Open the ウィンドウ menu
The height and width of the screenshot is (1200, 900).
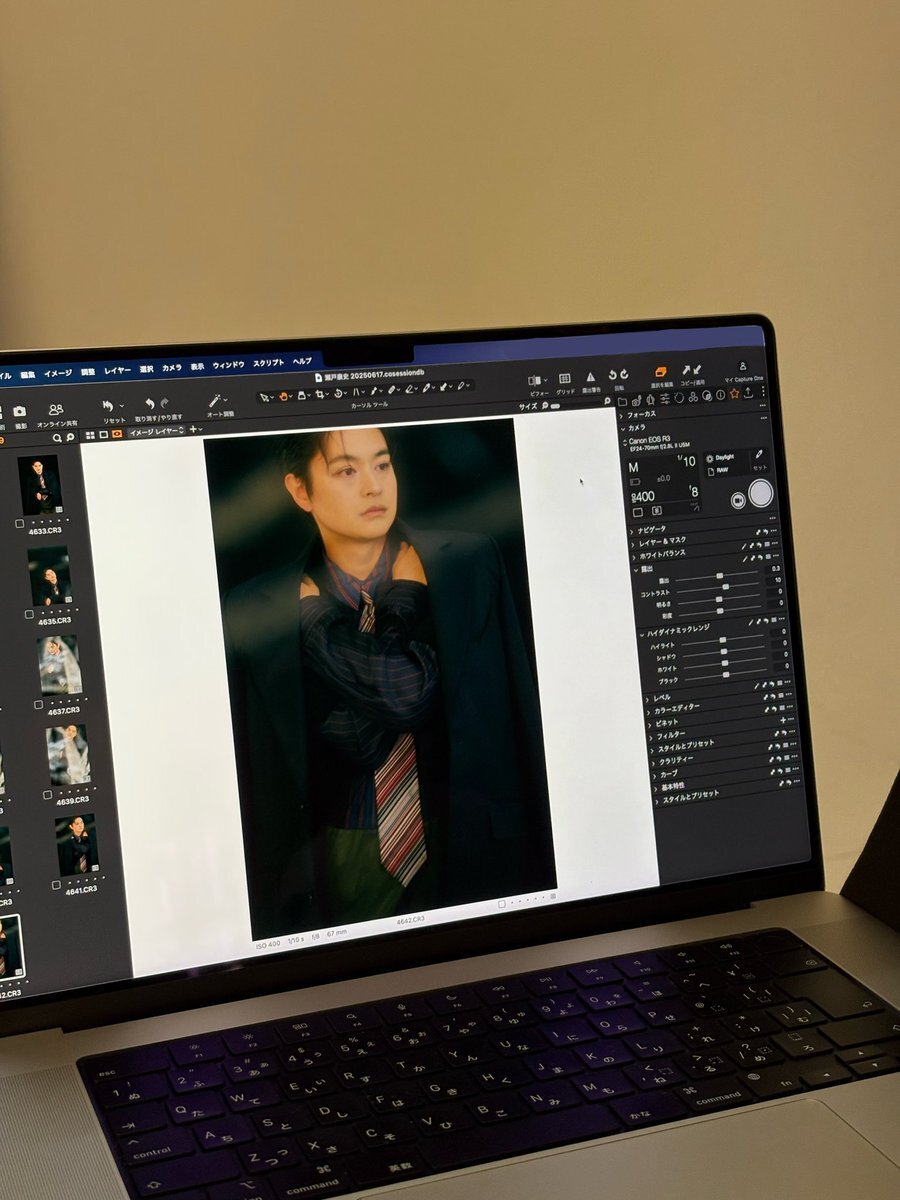(228, 365)
